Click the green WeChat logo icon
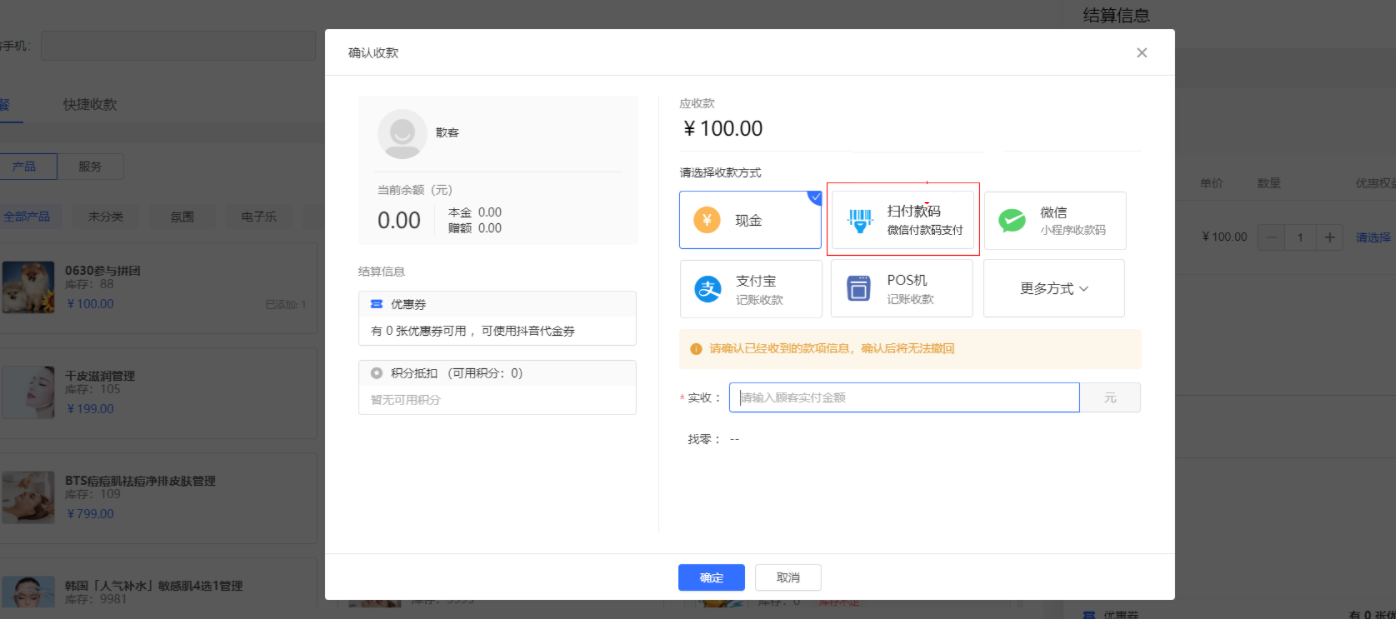This screenshot has height=619, width=1396. pyautogui.click(x=1012, y=220)
